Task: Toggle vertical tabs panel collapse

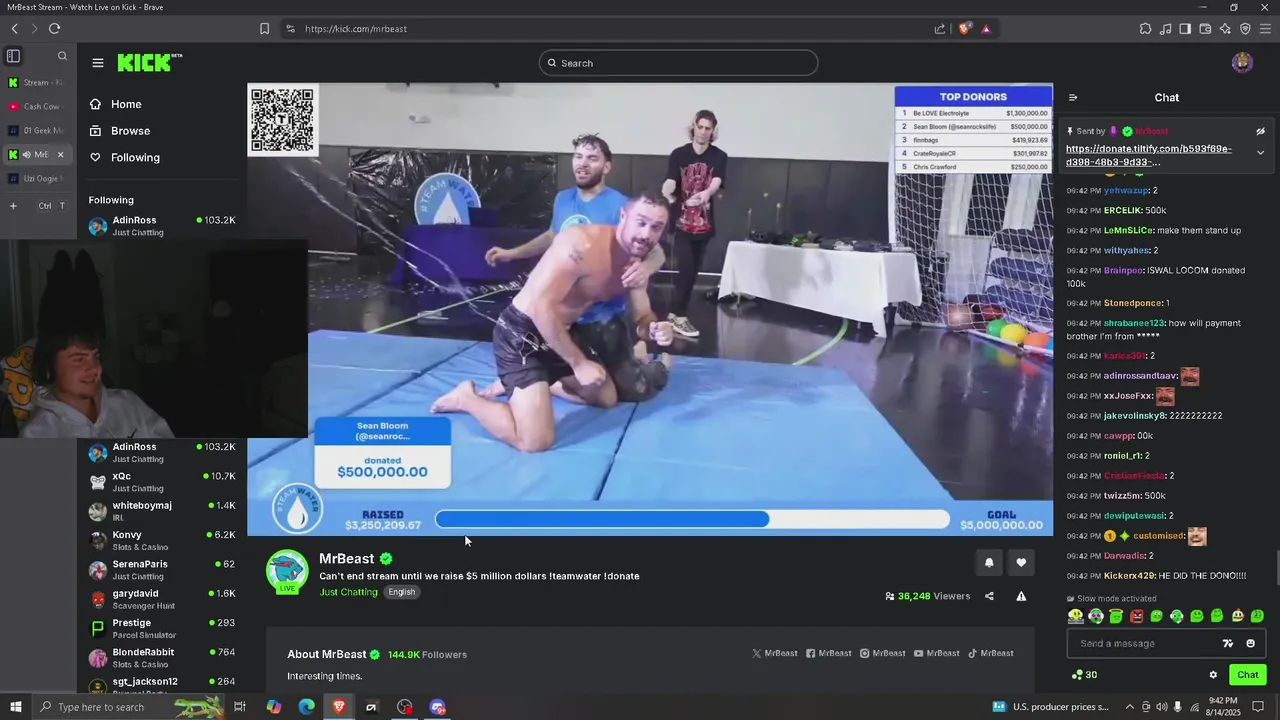Action: (13, 56)
